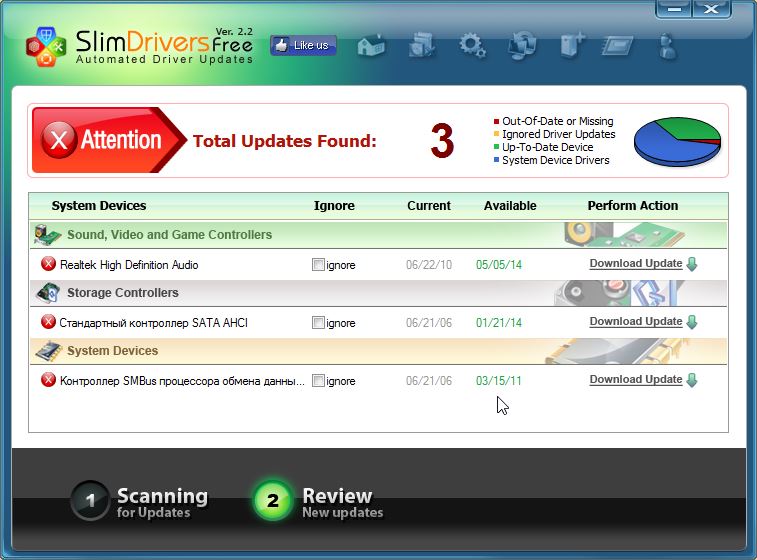Click available date 03/15/11

click(499, 380)
